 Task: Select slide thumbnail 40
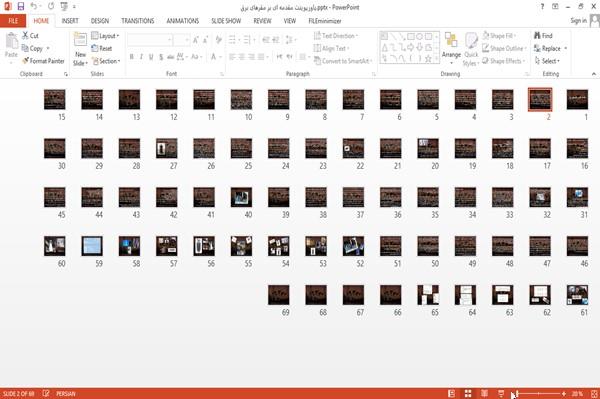[241, 197]
